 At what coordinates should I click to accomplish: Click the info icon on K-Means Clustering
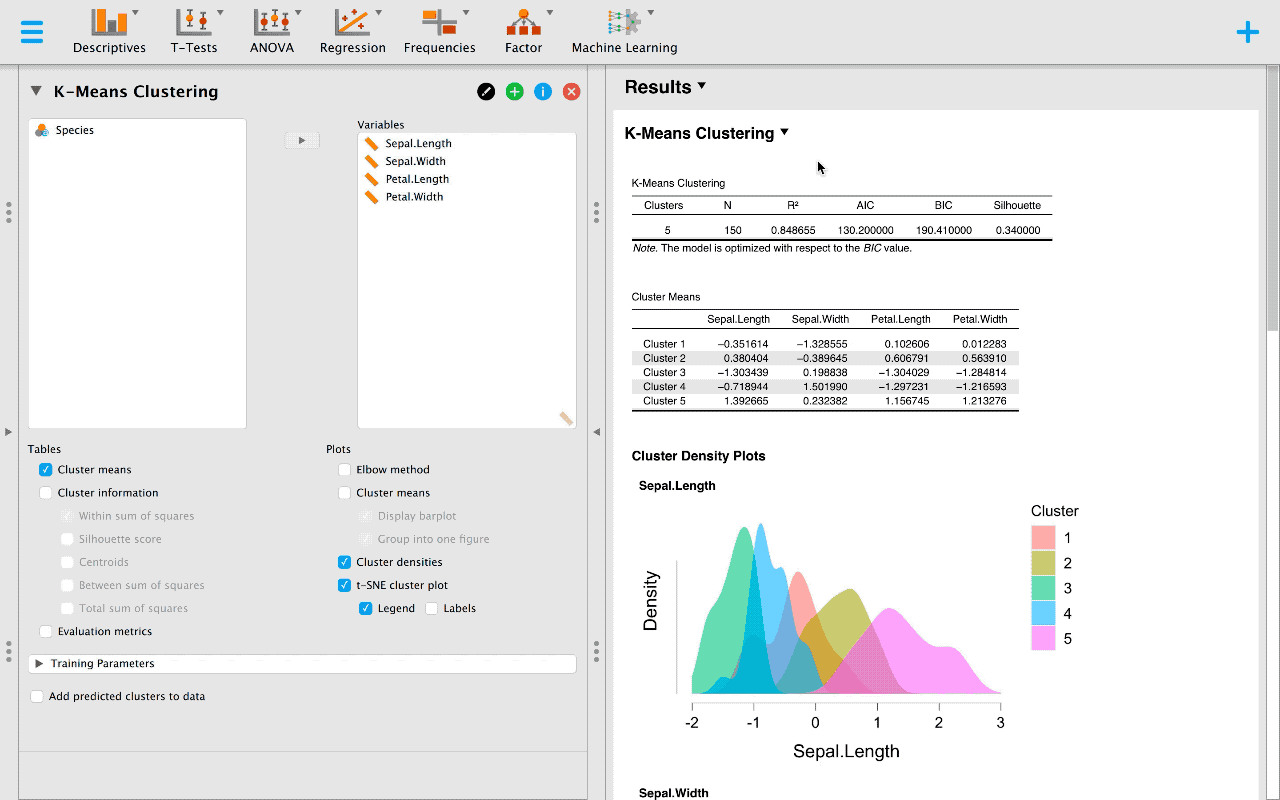543,91
